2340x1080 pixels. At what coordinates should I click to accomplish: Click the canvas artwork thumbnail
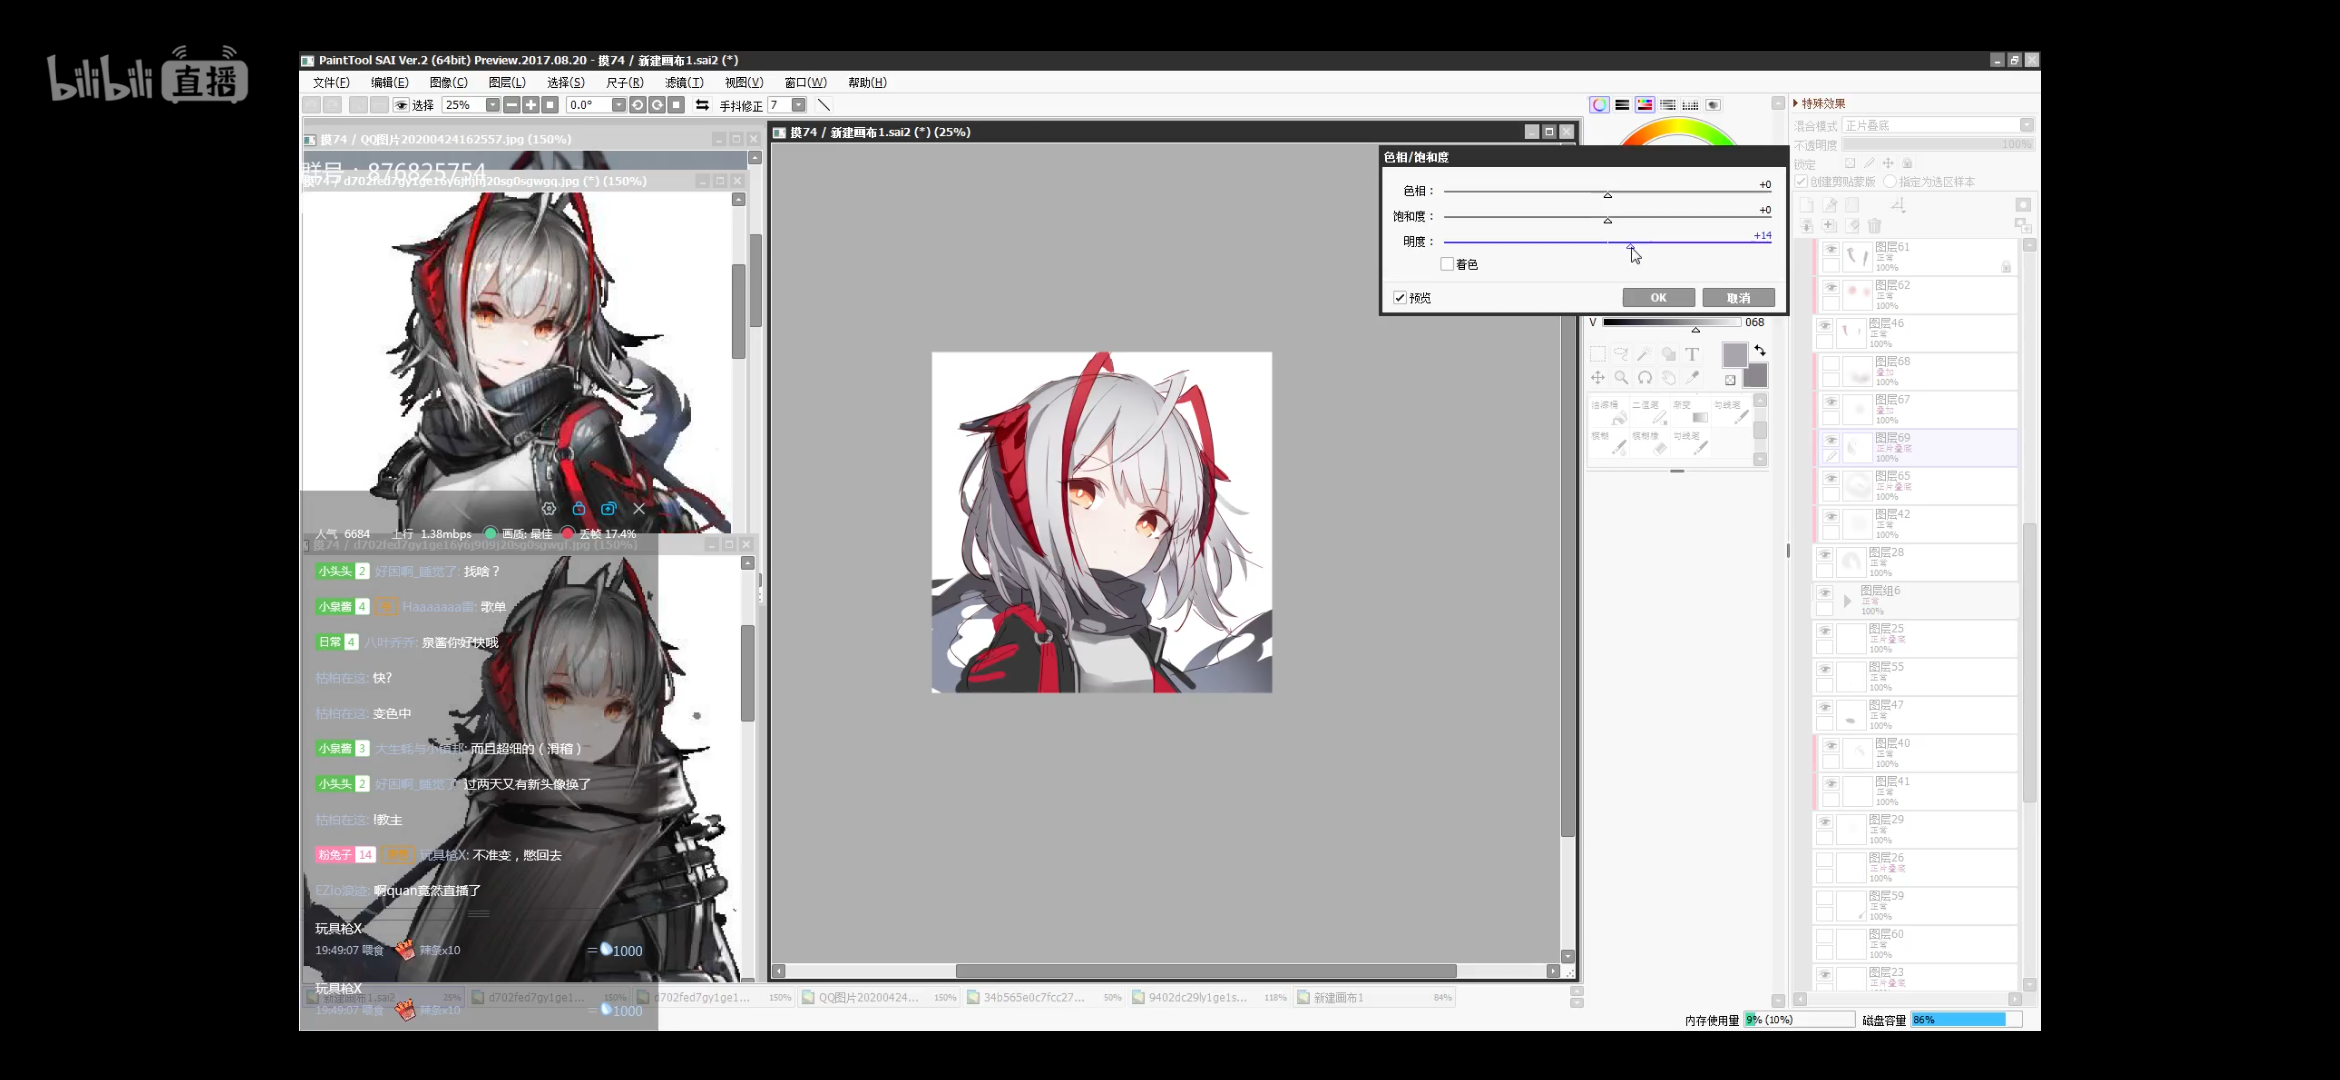(1102, 522)
